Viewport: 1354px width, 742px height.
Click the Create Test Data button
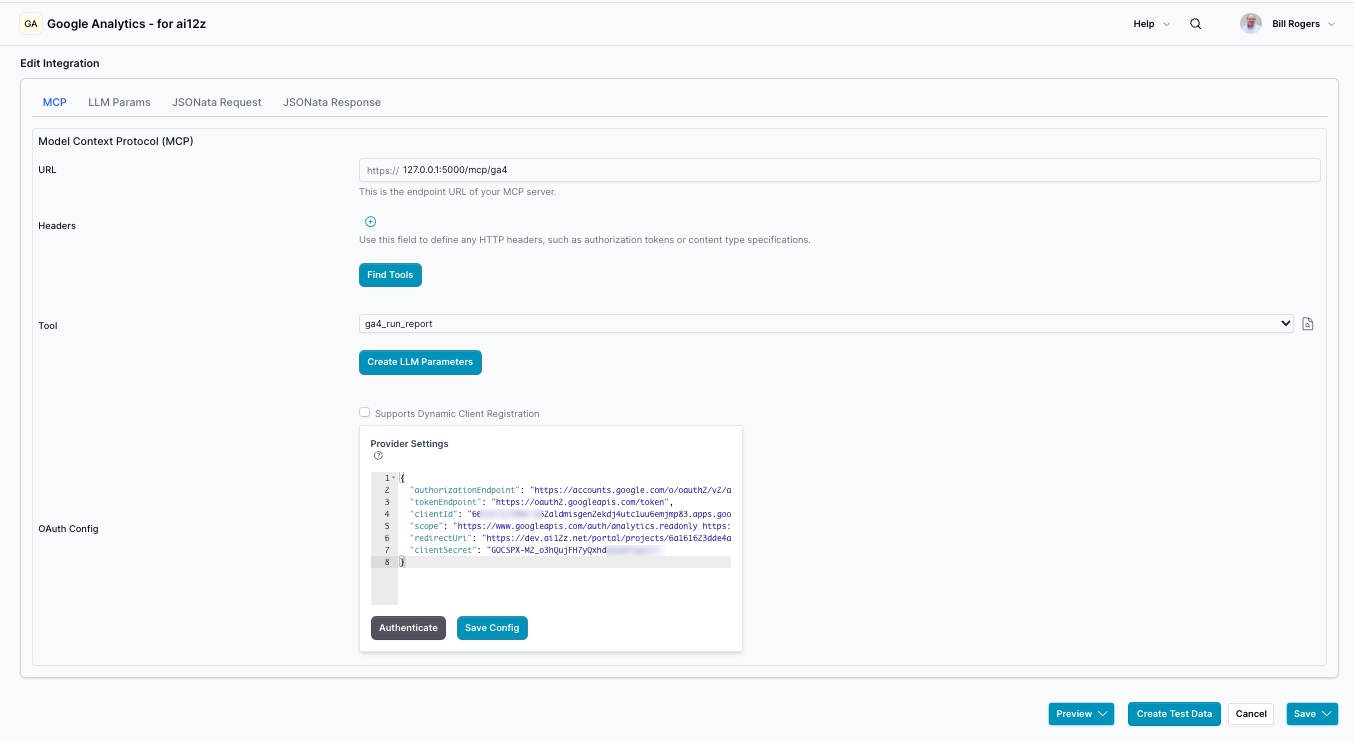coord(1174,714)
